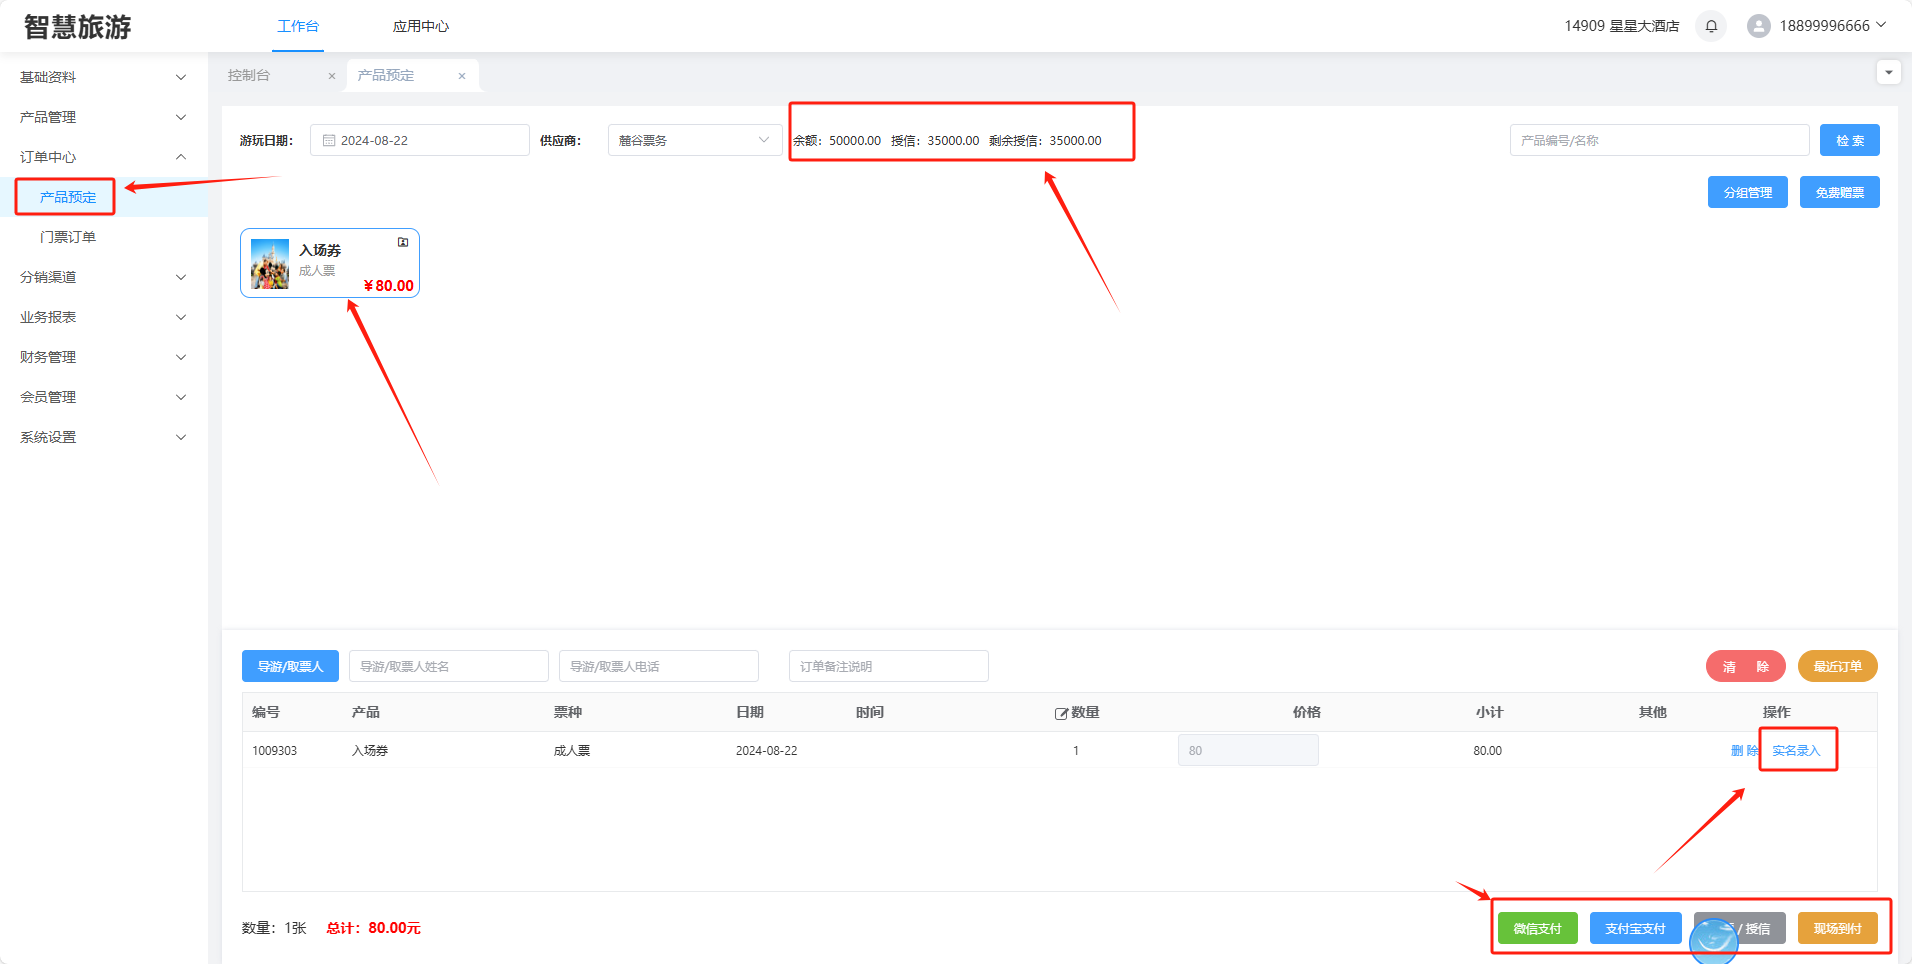The image size is (1912, 964).
Task: Close the 控制台 tab
Action: (332, 76)
